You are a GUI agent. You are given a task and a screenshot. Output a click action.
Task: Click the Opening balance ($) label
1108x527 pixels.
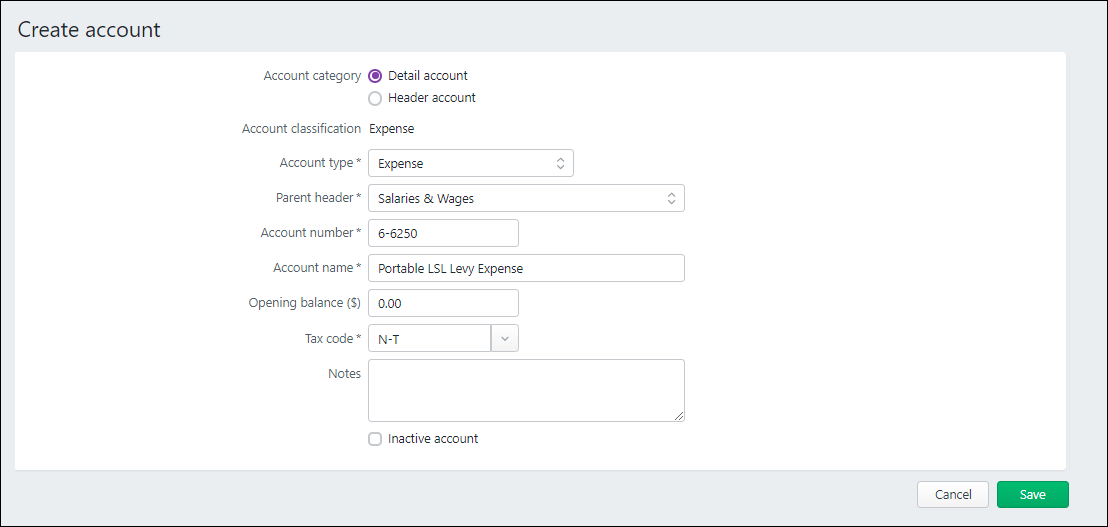tap(304, 303)
